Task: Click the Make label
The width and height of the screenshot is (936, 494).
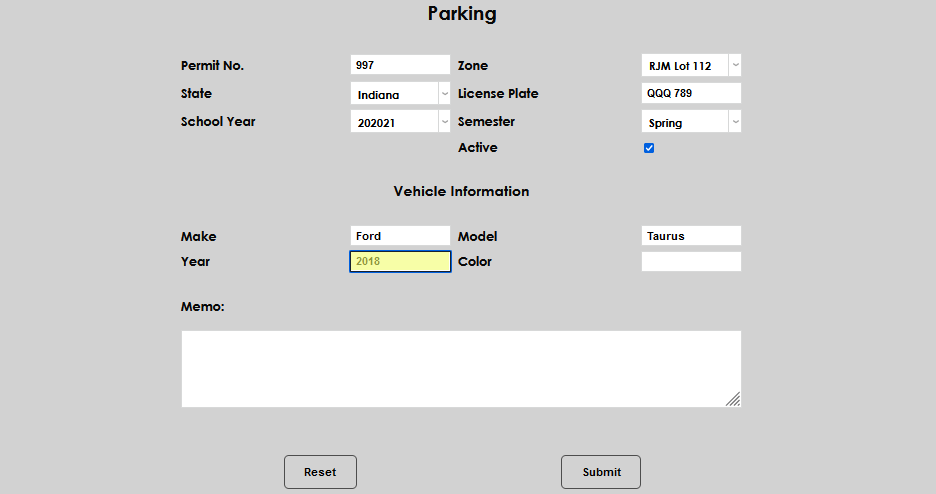Action: [199, 237]
